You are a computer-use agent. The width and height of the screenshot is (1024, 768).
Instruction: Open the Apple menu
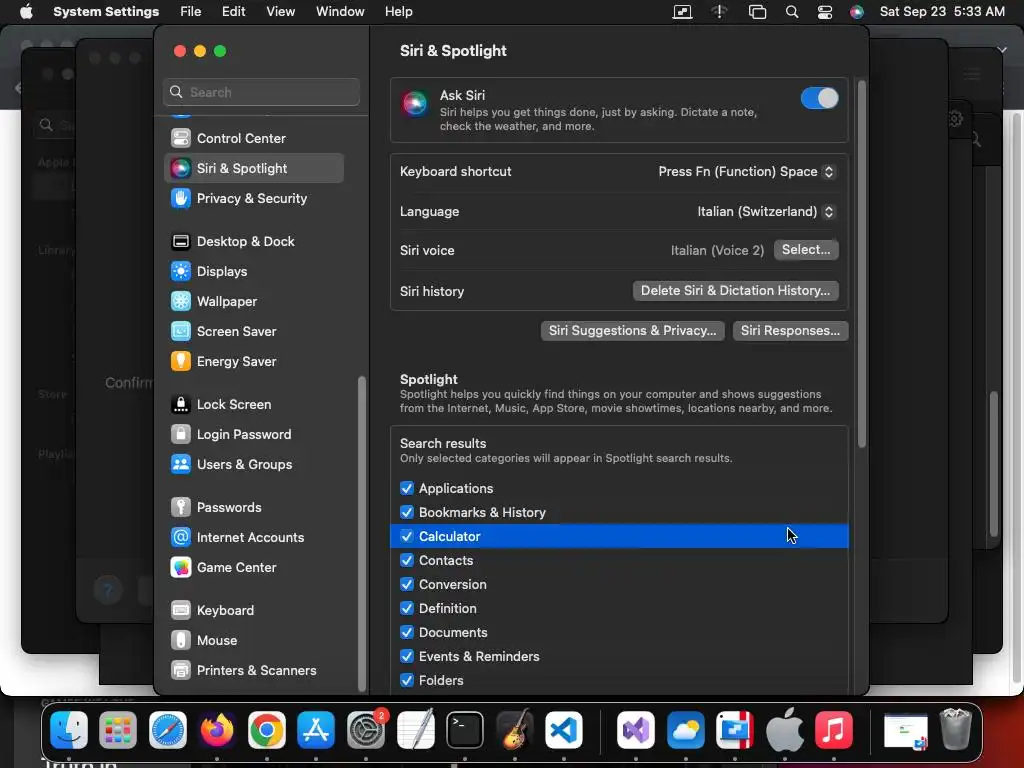pos(26,12)
